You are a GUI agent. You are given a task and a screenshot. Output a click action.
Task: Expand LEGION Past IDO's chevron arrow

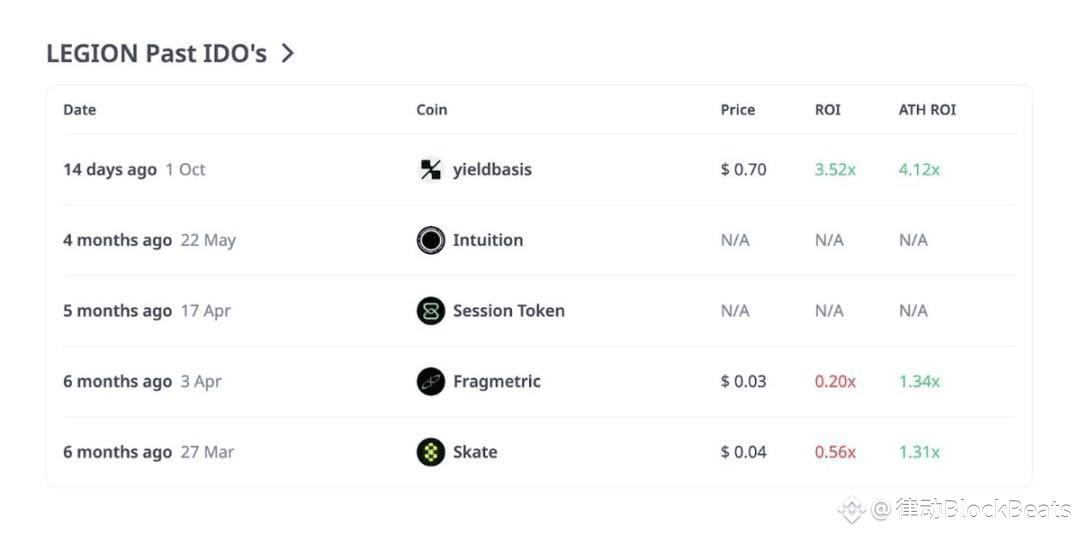tap(288, 53)
